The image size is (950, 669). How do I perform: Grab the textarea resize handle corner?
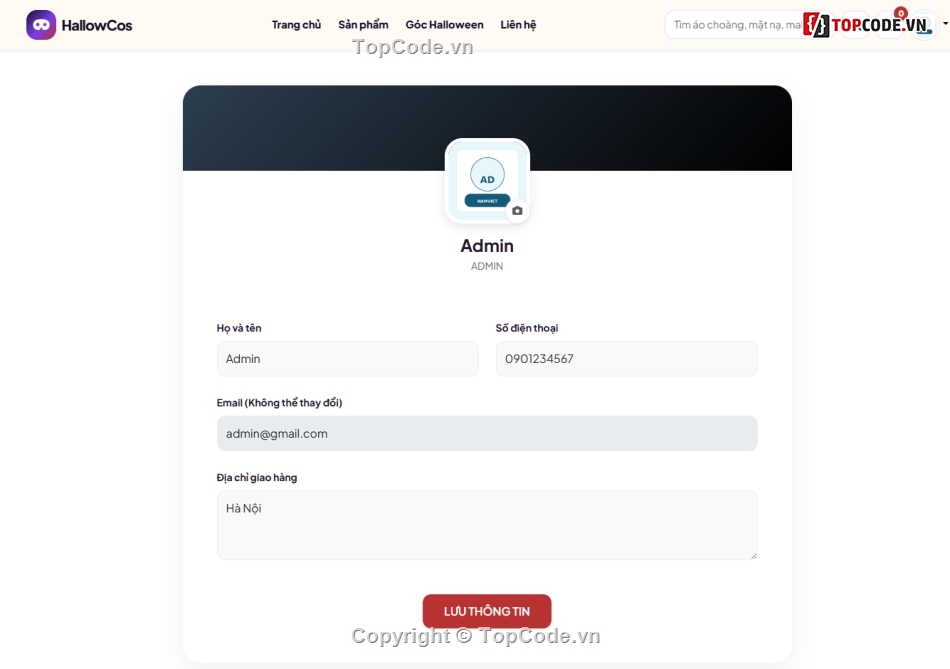[753, 555]
